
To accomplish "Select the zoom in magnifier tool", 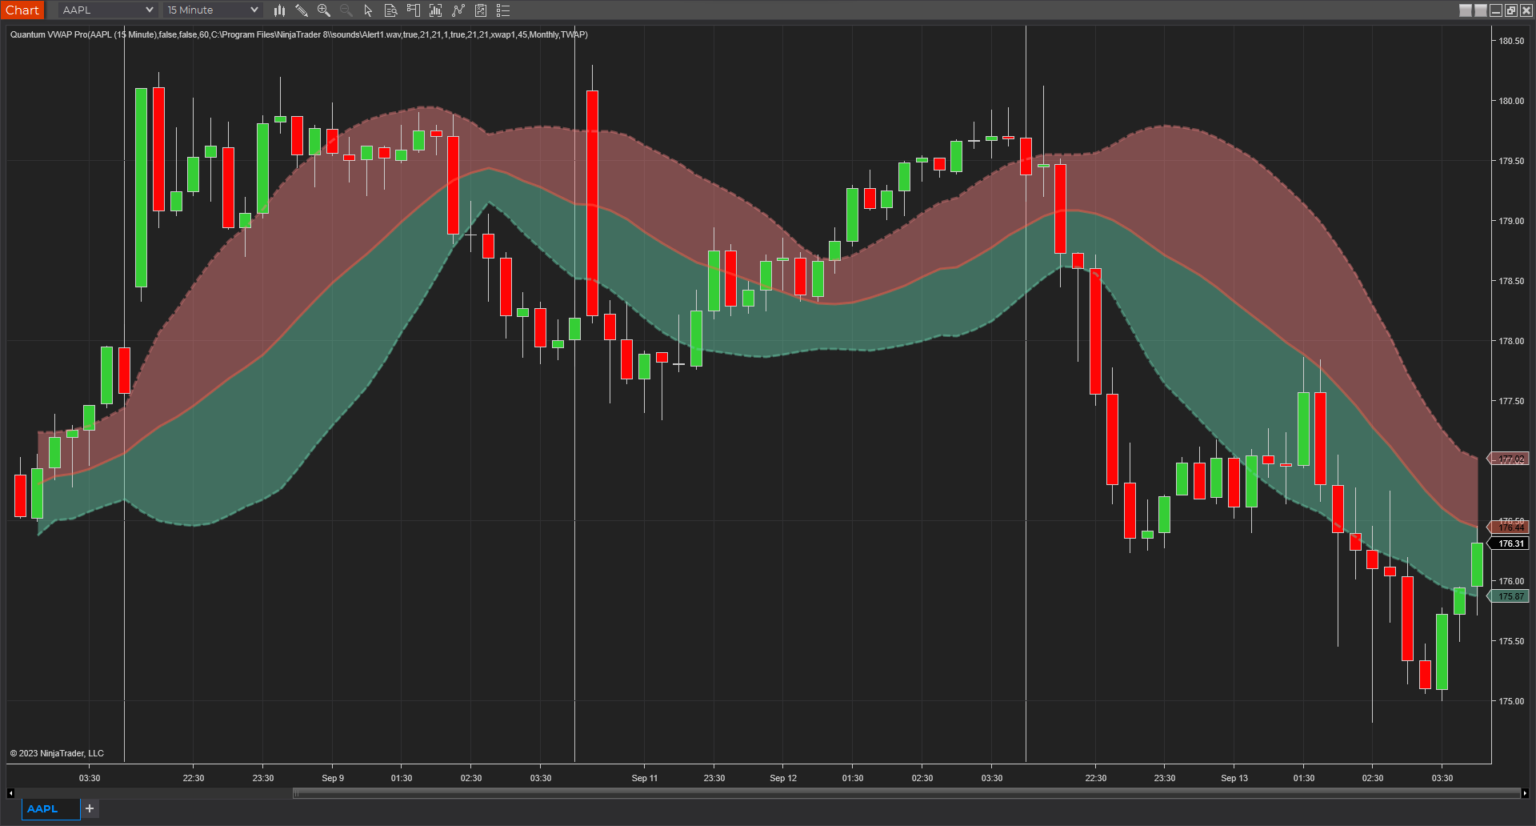I will (323, 10).
